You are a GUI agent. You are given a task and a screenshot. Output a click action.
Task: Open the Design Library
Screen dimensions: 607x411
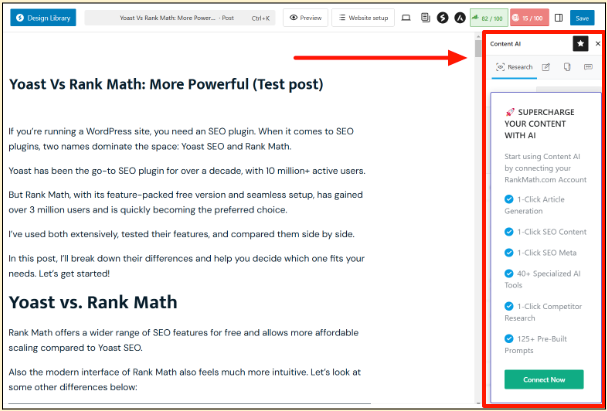point(43,18)
